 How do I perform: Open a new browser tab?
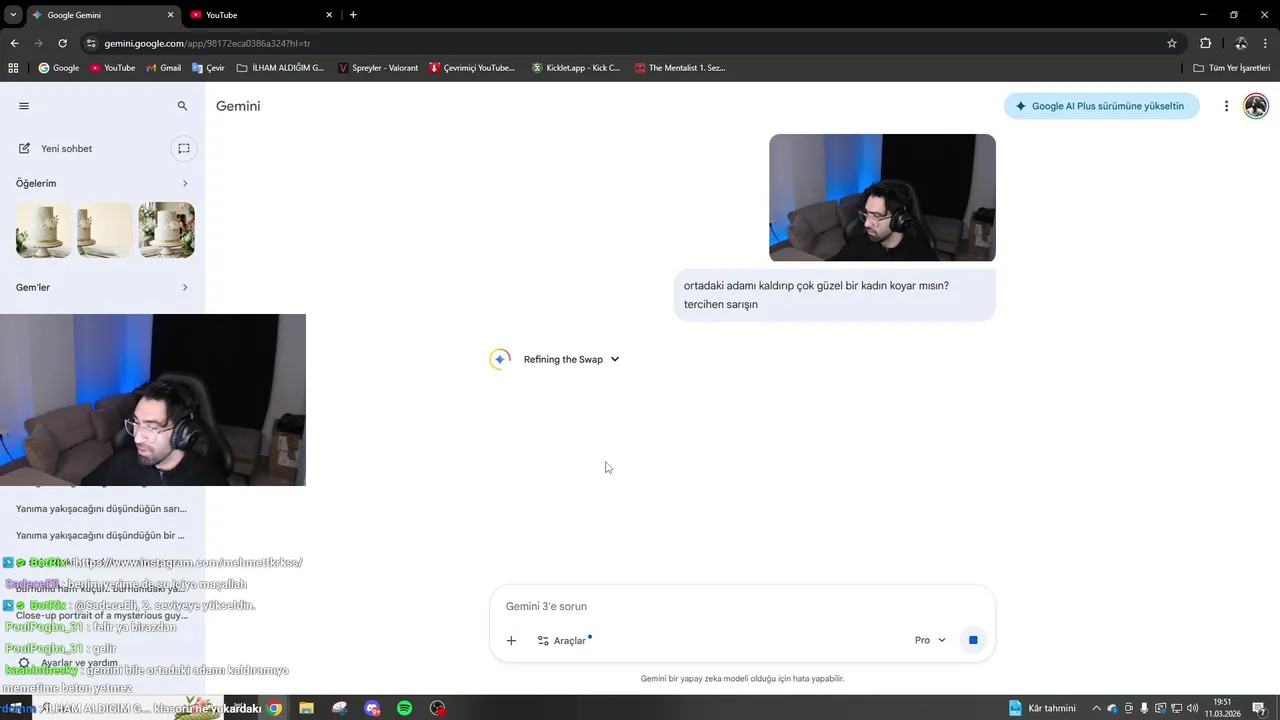(353, 15)
